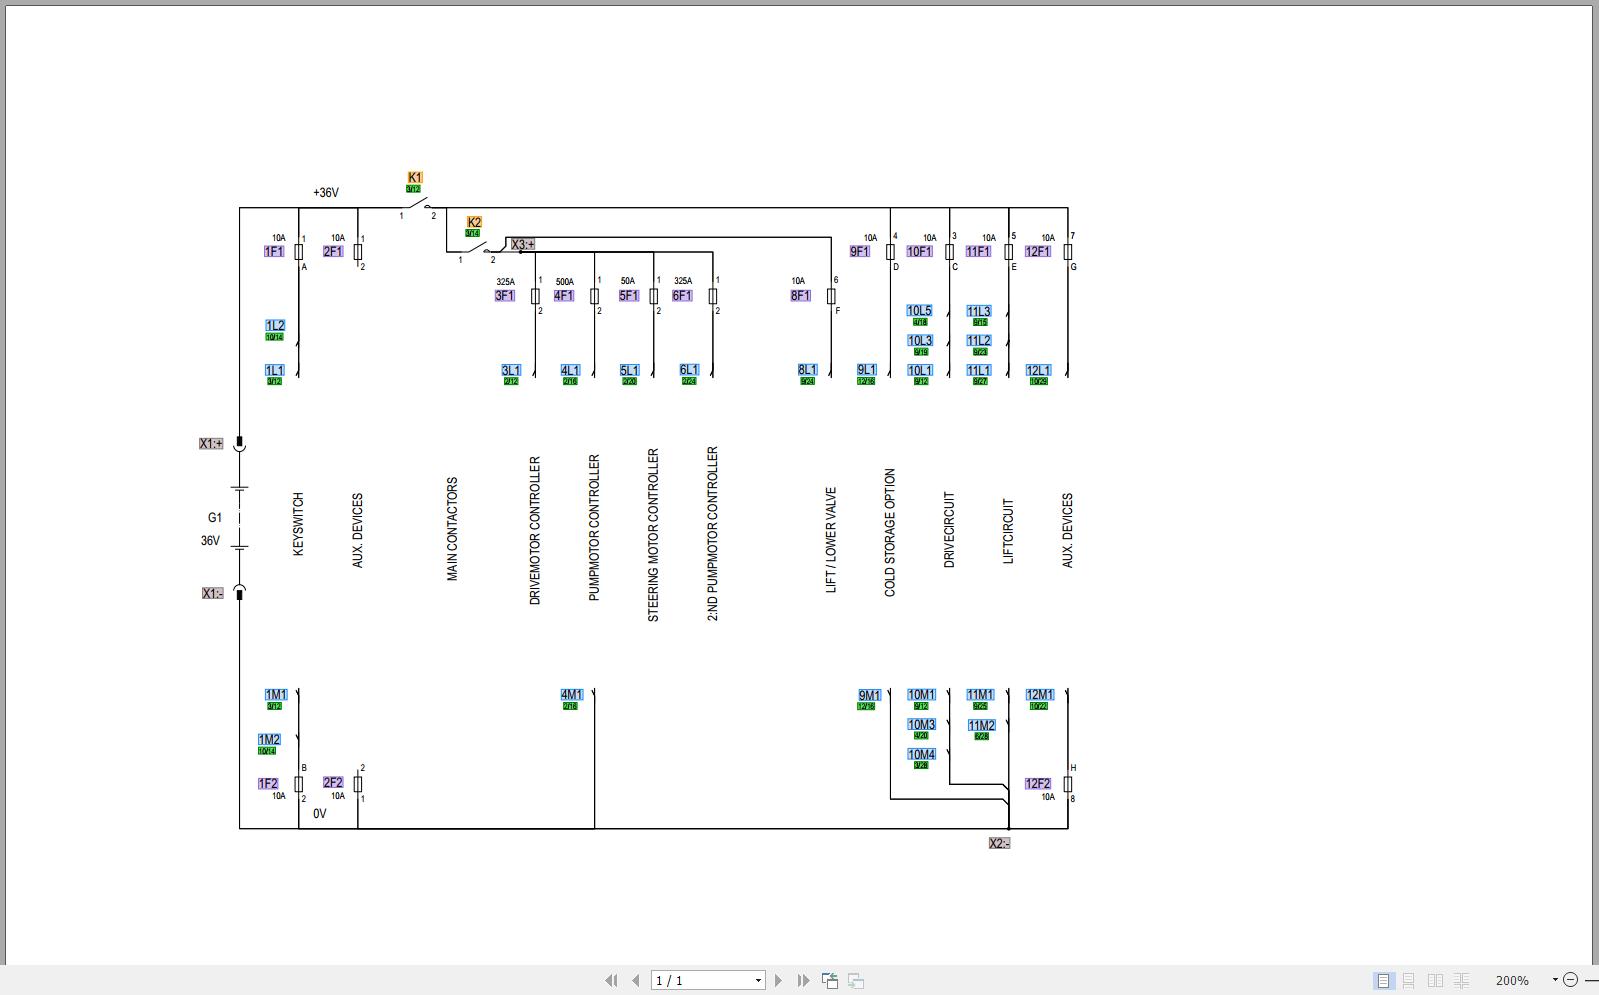This screenshot has height=995, width=1599.
Task: Click the G1 battery label
Action: click(x=215, y=518)
